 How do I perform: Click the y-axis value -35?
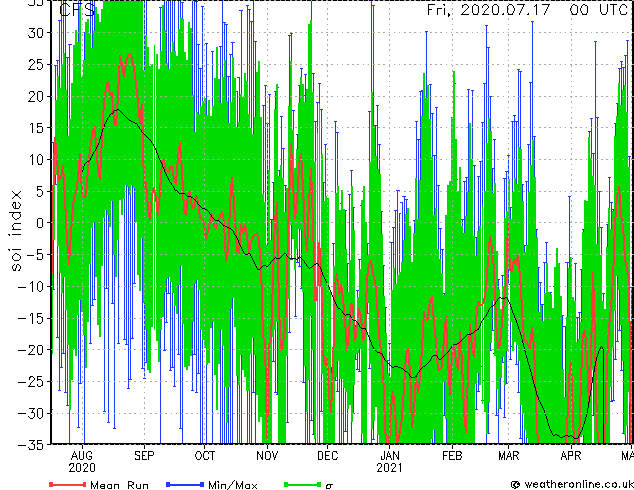pyautogui.click(x=31, y=445)
